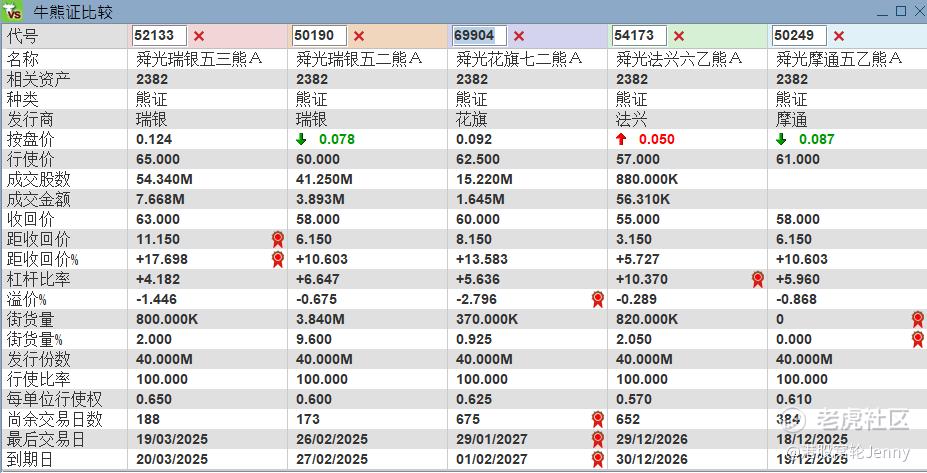
Task: Click the code input field containing 50249
Action: click(x=799, y=35)
